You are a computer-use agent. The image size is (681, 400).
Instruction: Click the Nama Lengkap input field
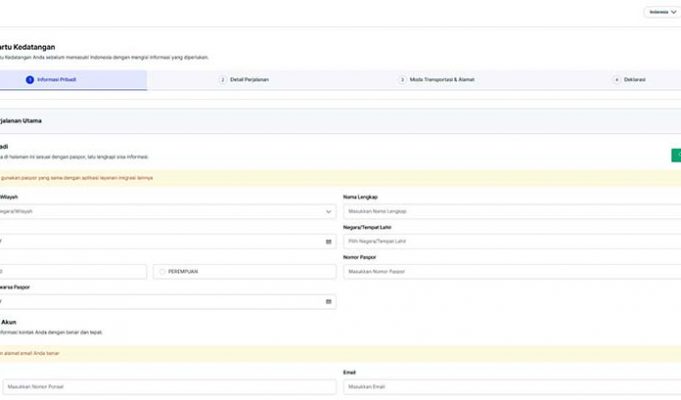point(510,212)
